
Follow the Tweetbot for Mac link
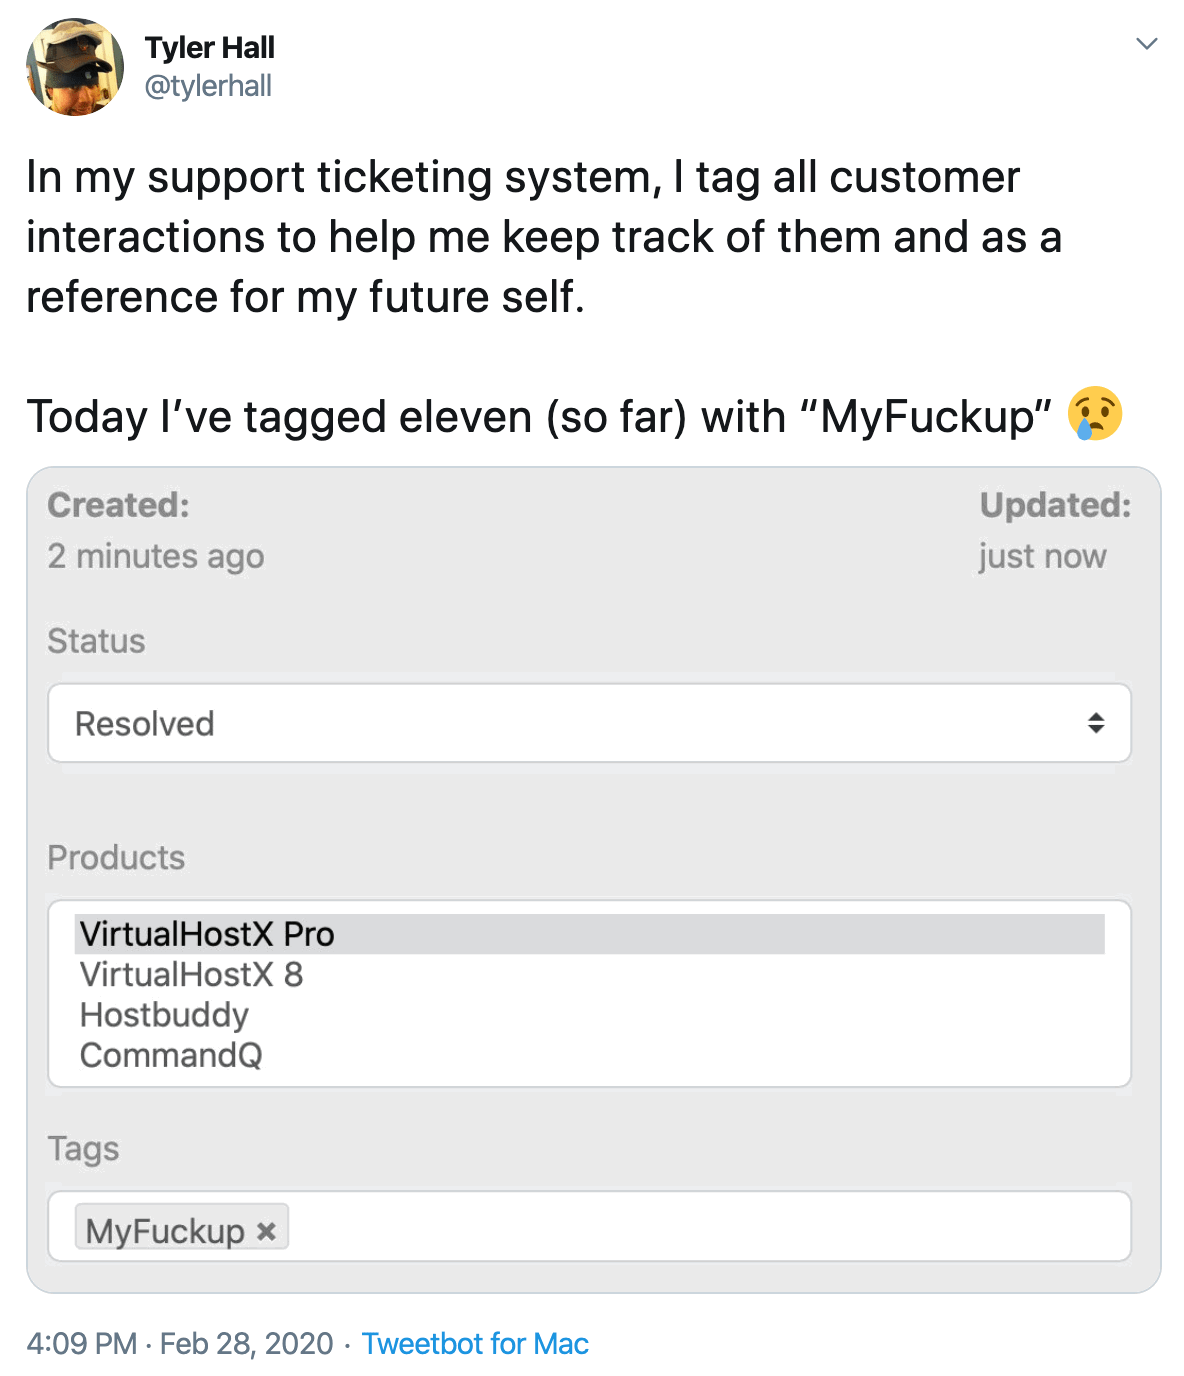tap(475, 1343)
